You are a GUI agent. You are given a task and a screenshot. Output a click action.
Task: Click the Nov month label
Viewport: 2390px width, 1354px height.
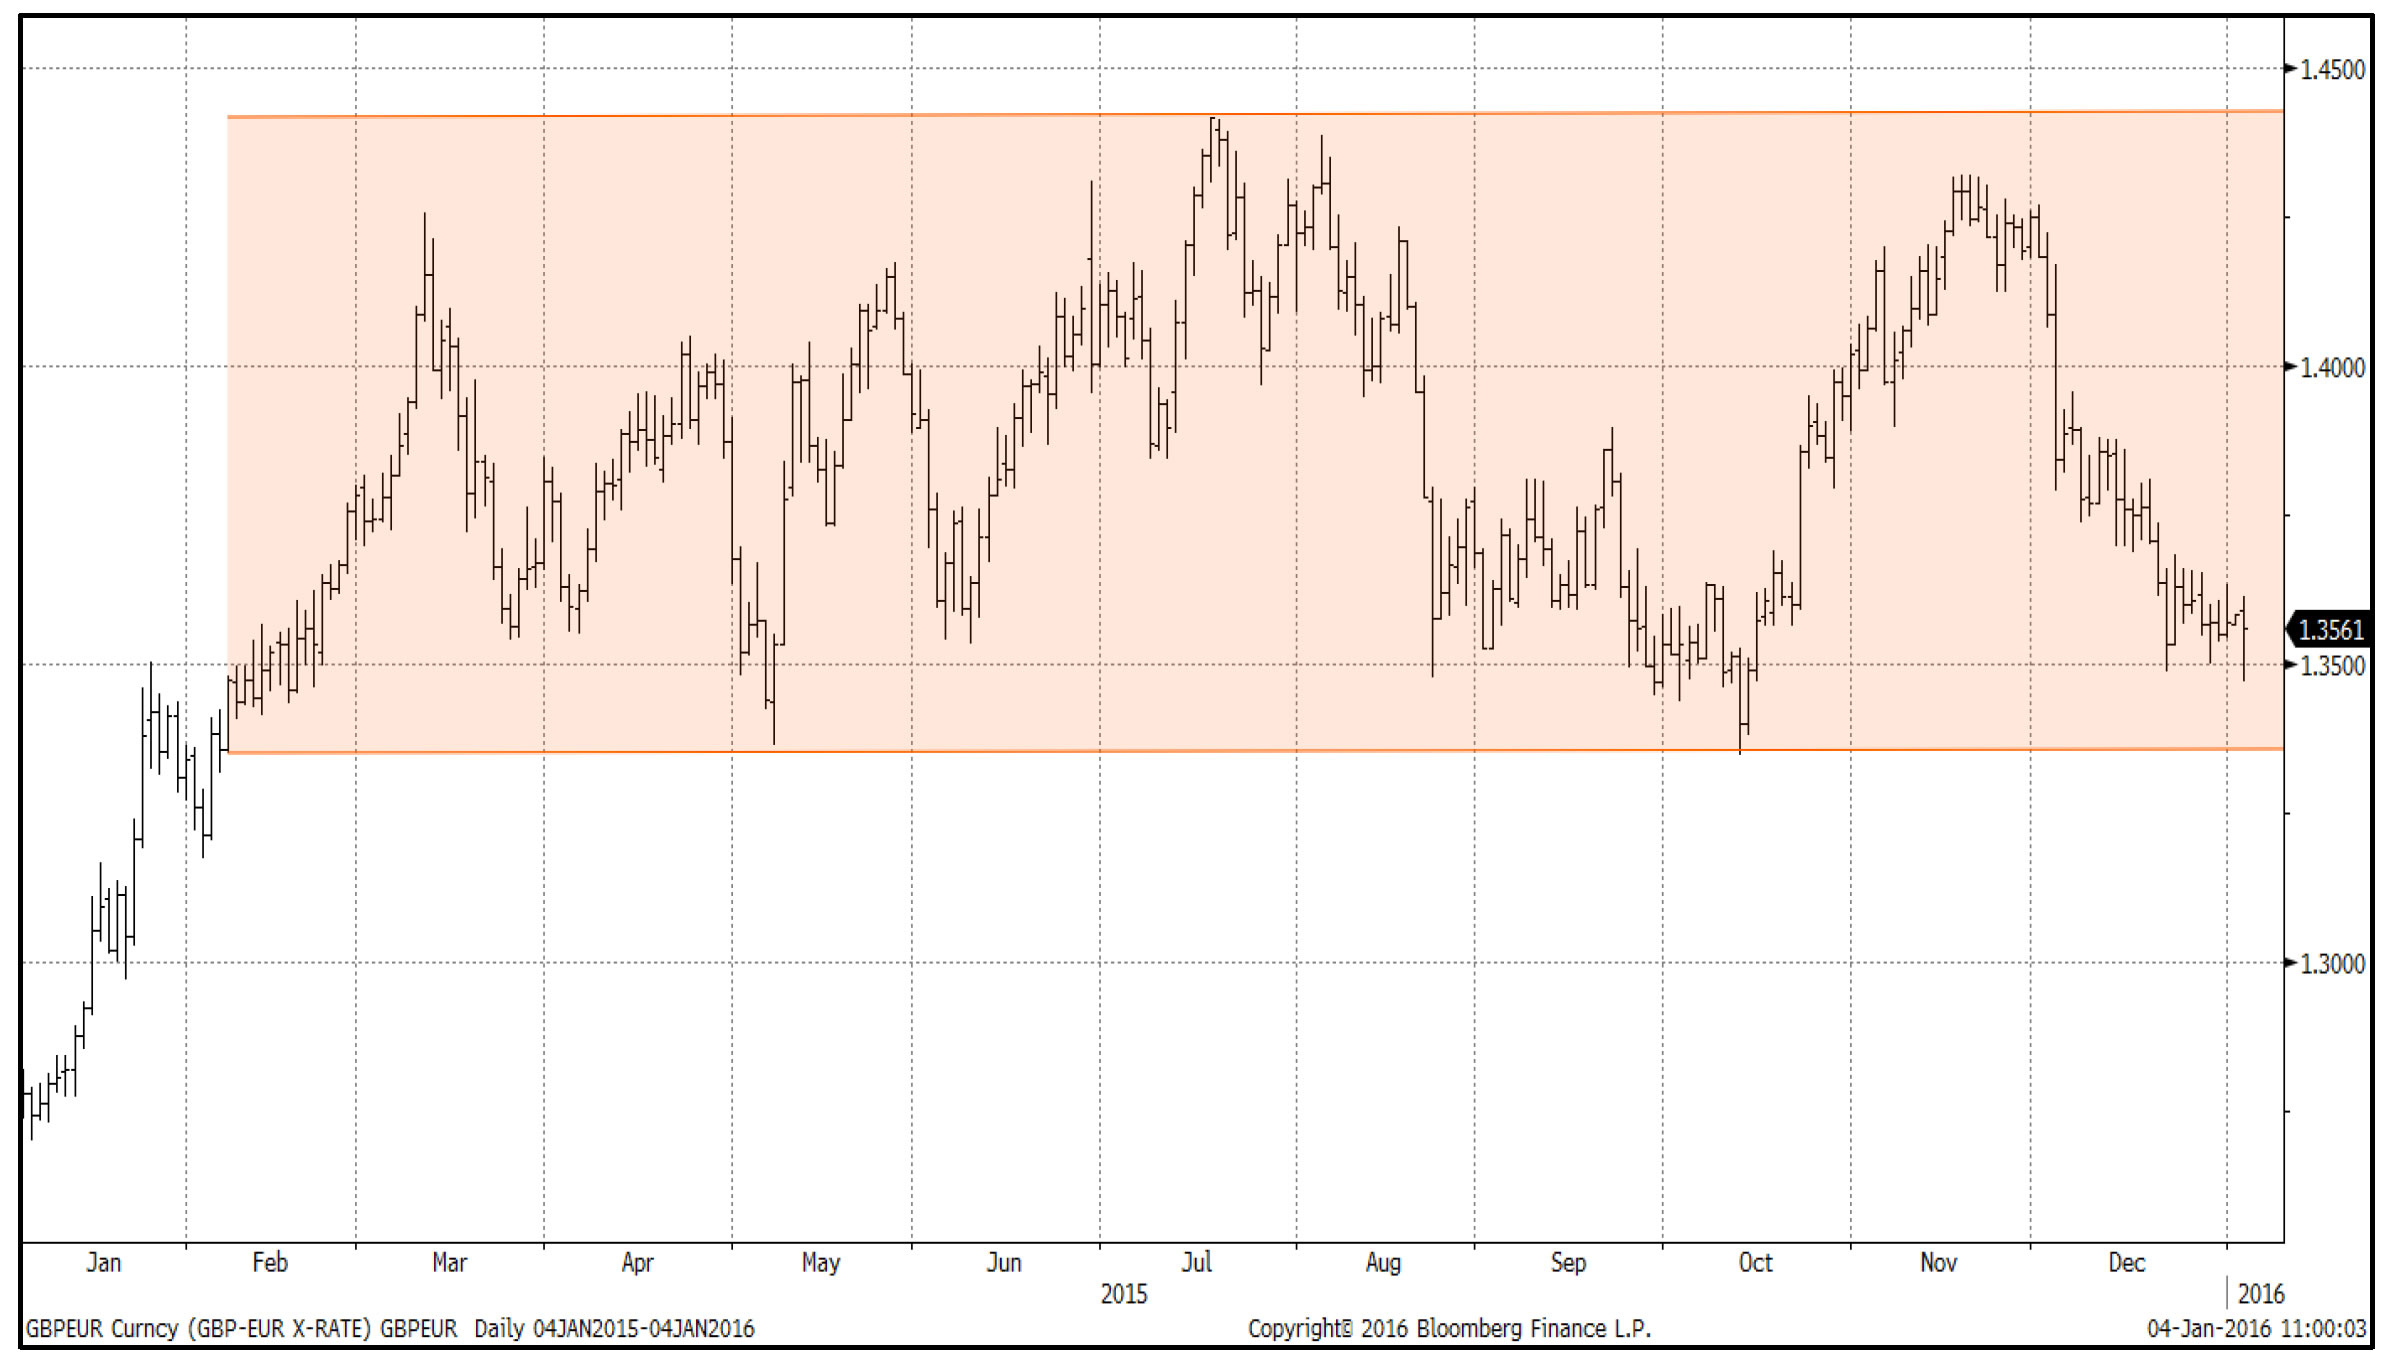(1938, 1263)
